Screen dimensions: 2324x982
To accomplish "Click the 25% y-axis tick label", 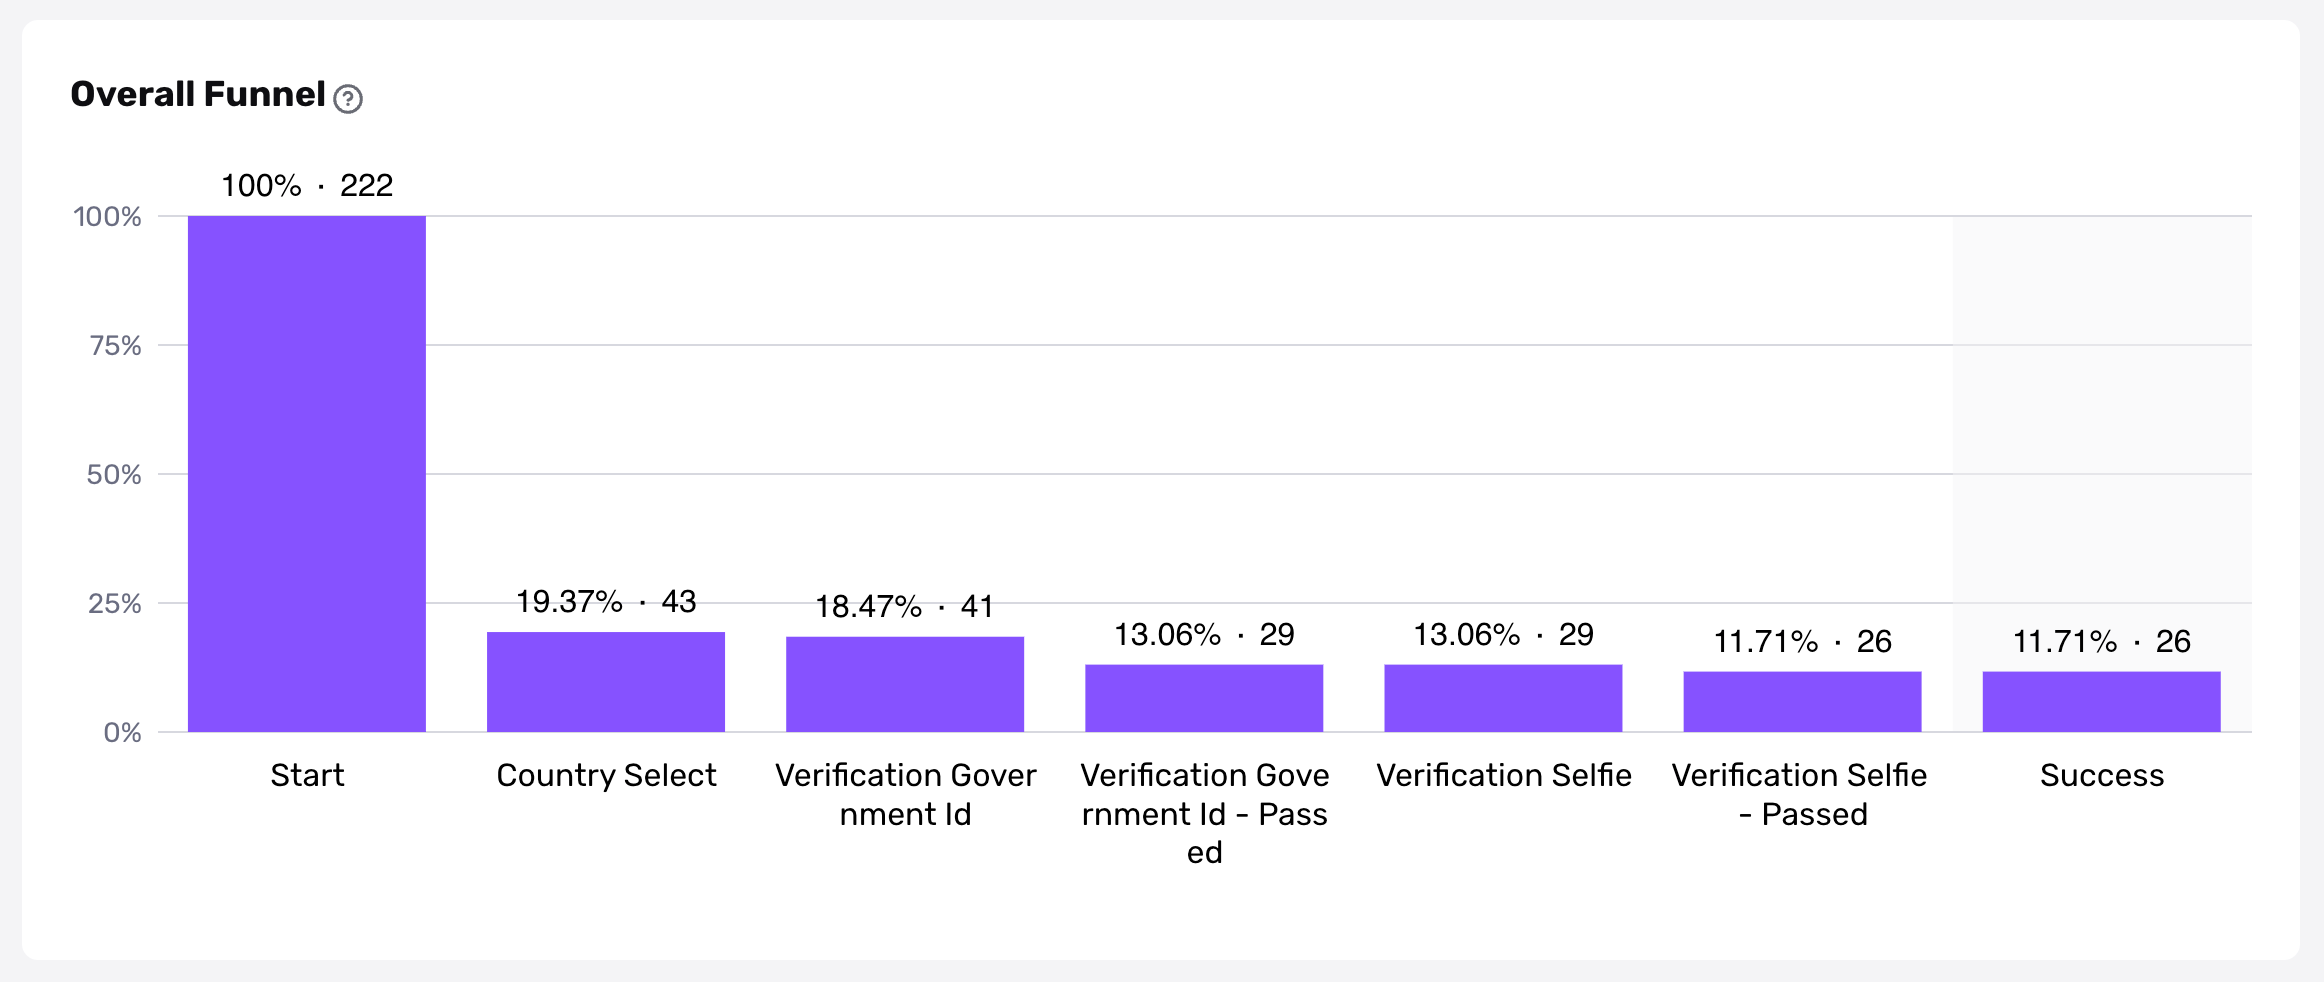I will click(115, 604).
